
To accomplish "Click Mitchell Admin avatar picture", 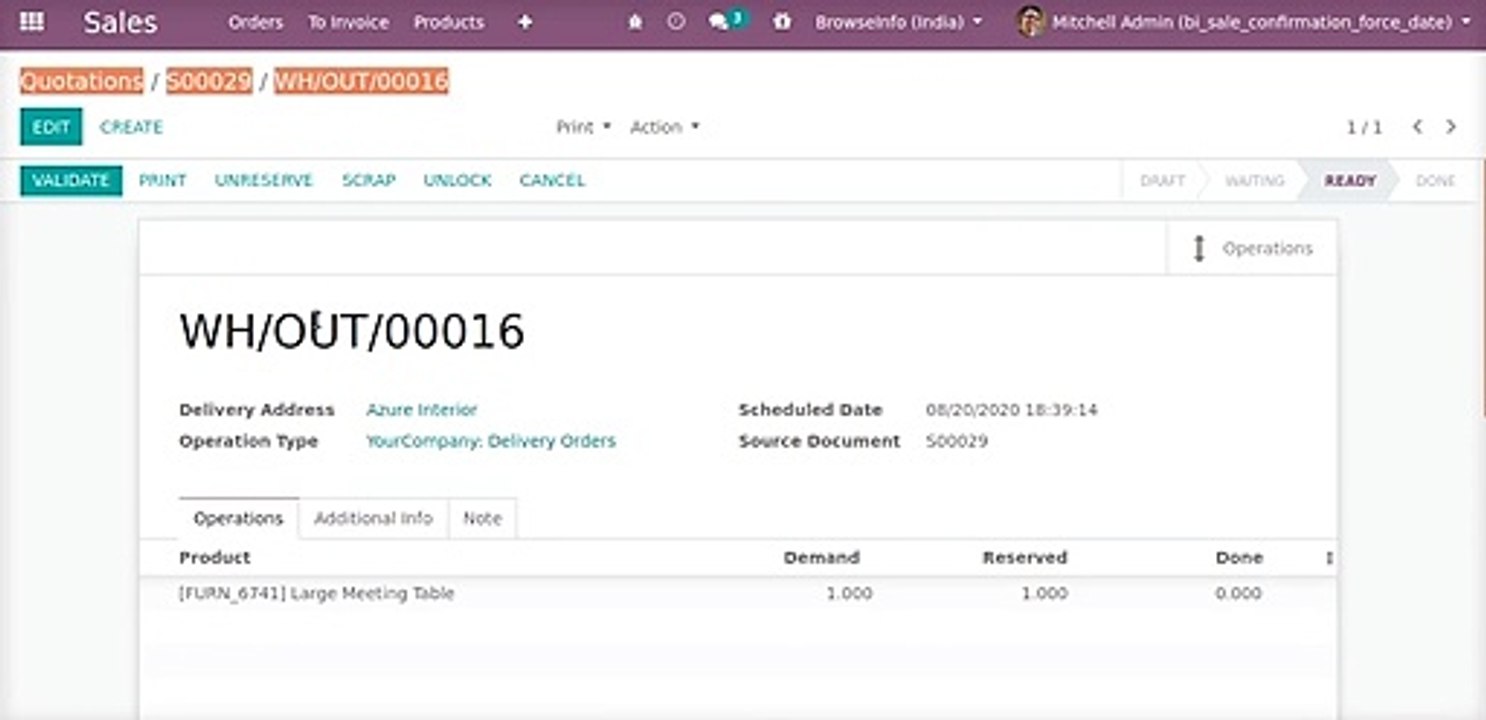I will 1030,21.
